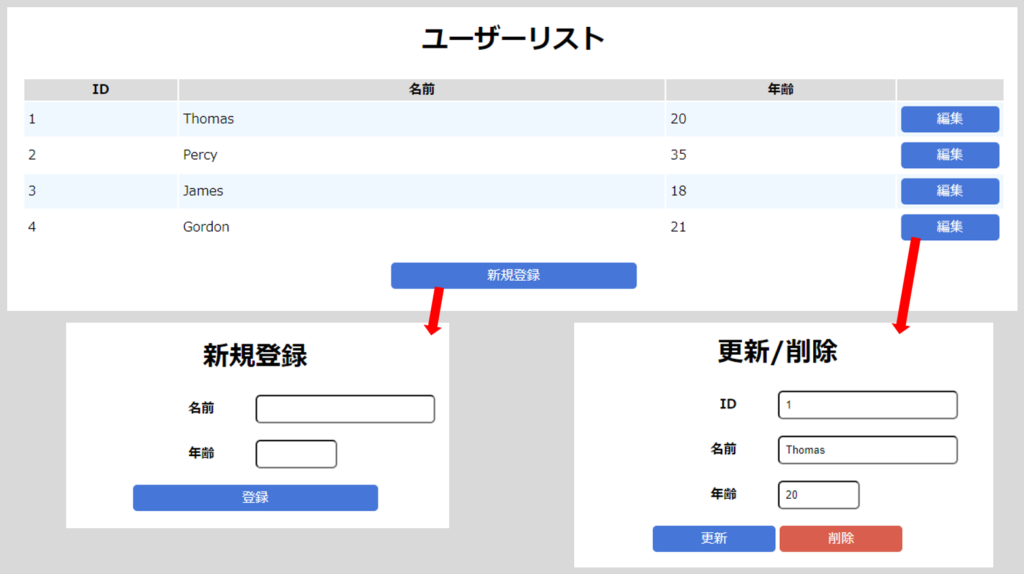The image size is (1024, 574).
Task: Click the 名前 column header in the table
Action: tap(422, 89)
